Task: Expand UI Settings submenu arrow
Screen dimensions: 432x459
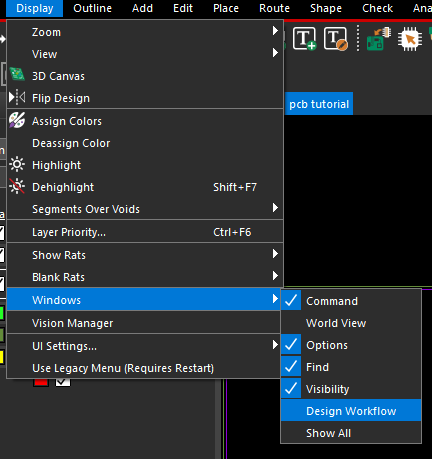Action: [275, 345]
